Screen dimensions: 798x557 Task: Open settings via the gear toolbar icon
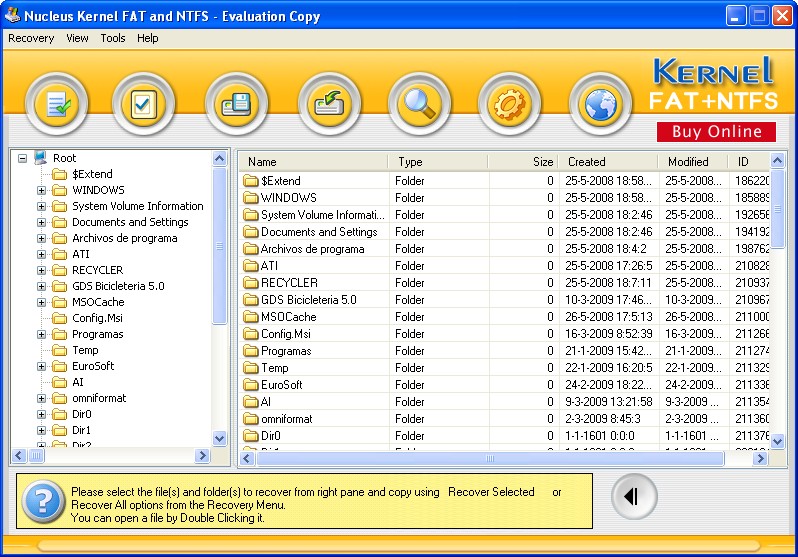509,104
